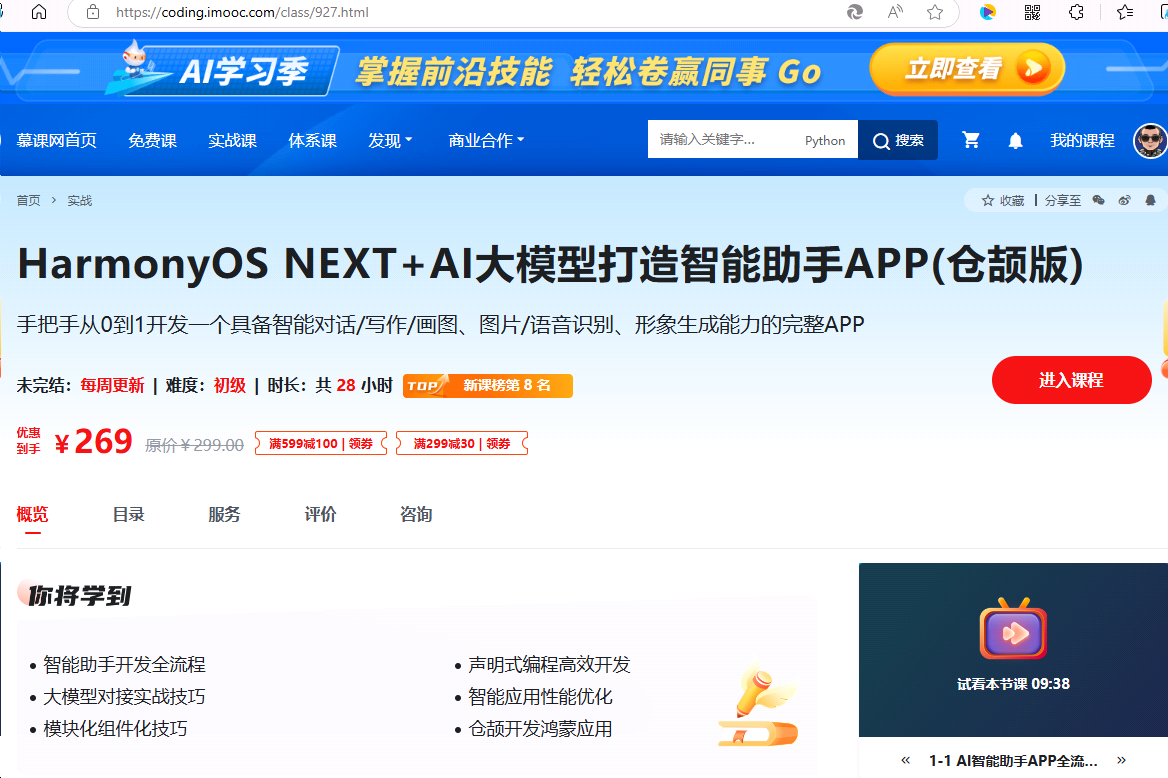Click the browser address bar URL
Viewport: 1168px width, 778px height.
click(x=242, y=12)
